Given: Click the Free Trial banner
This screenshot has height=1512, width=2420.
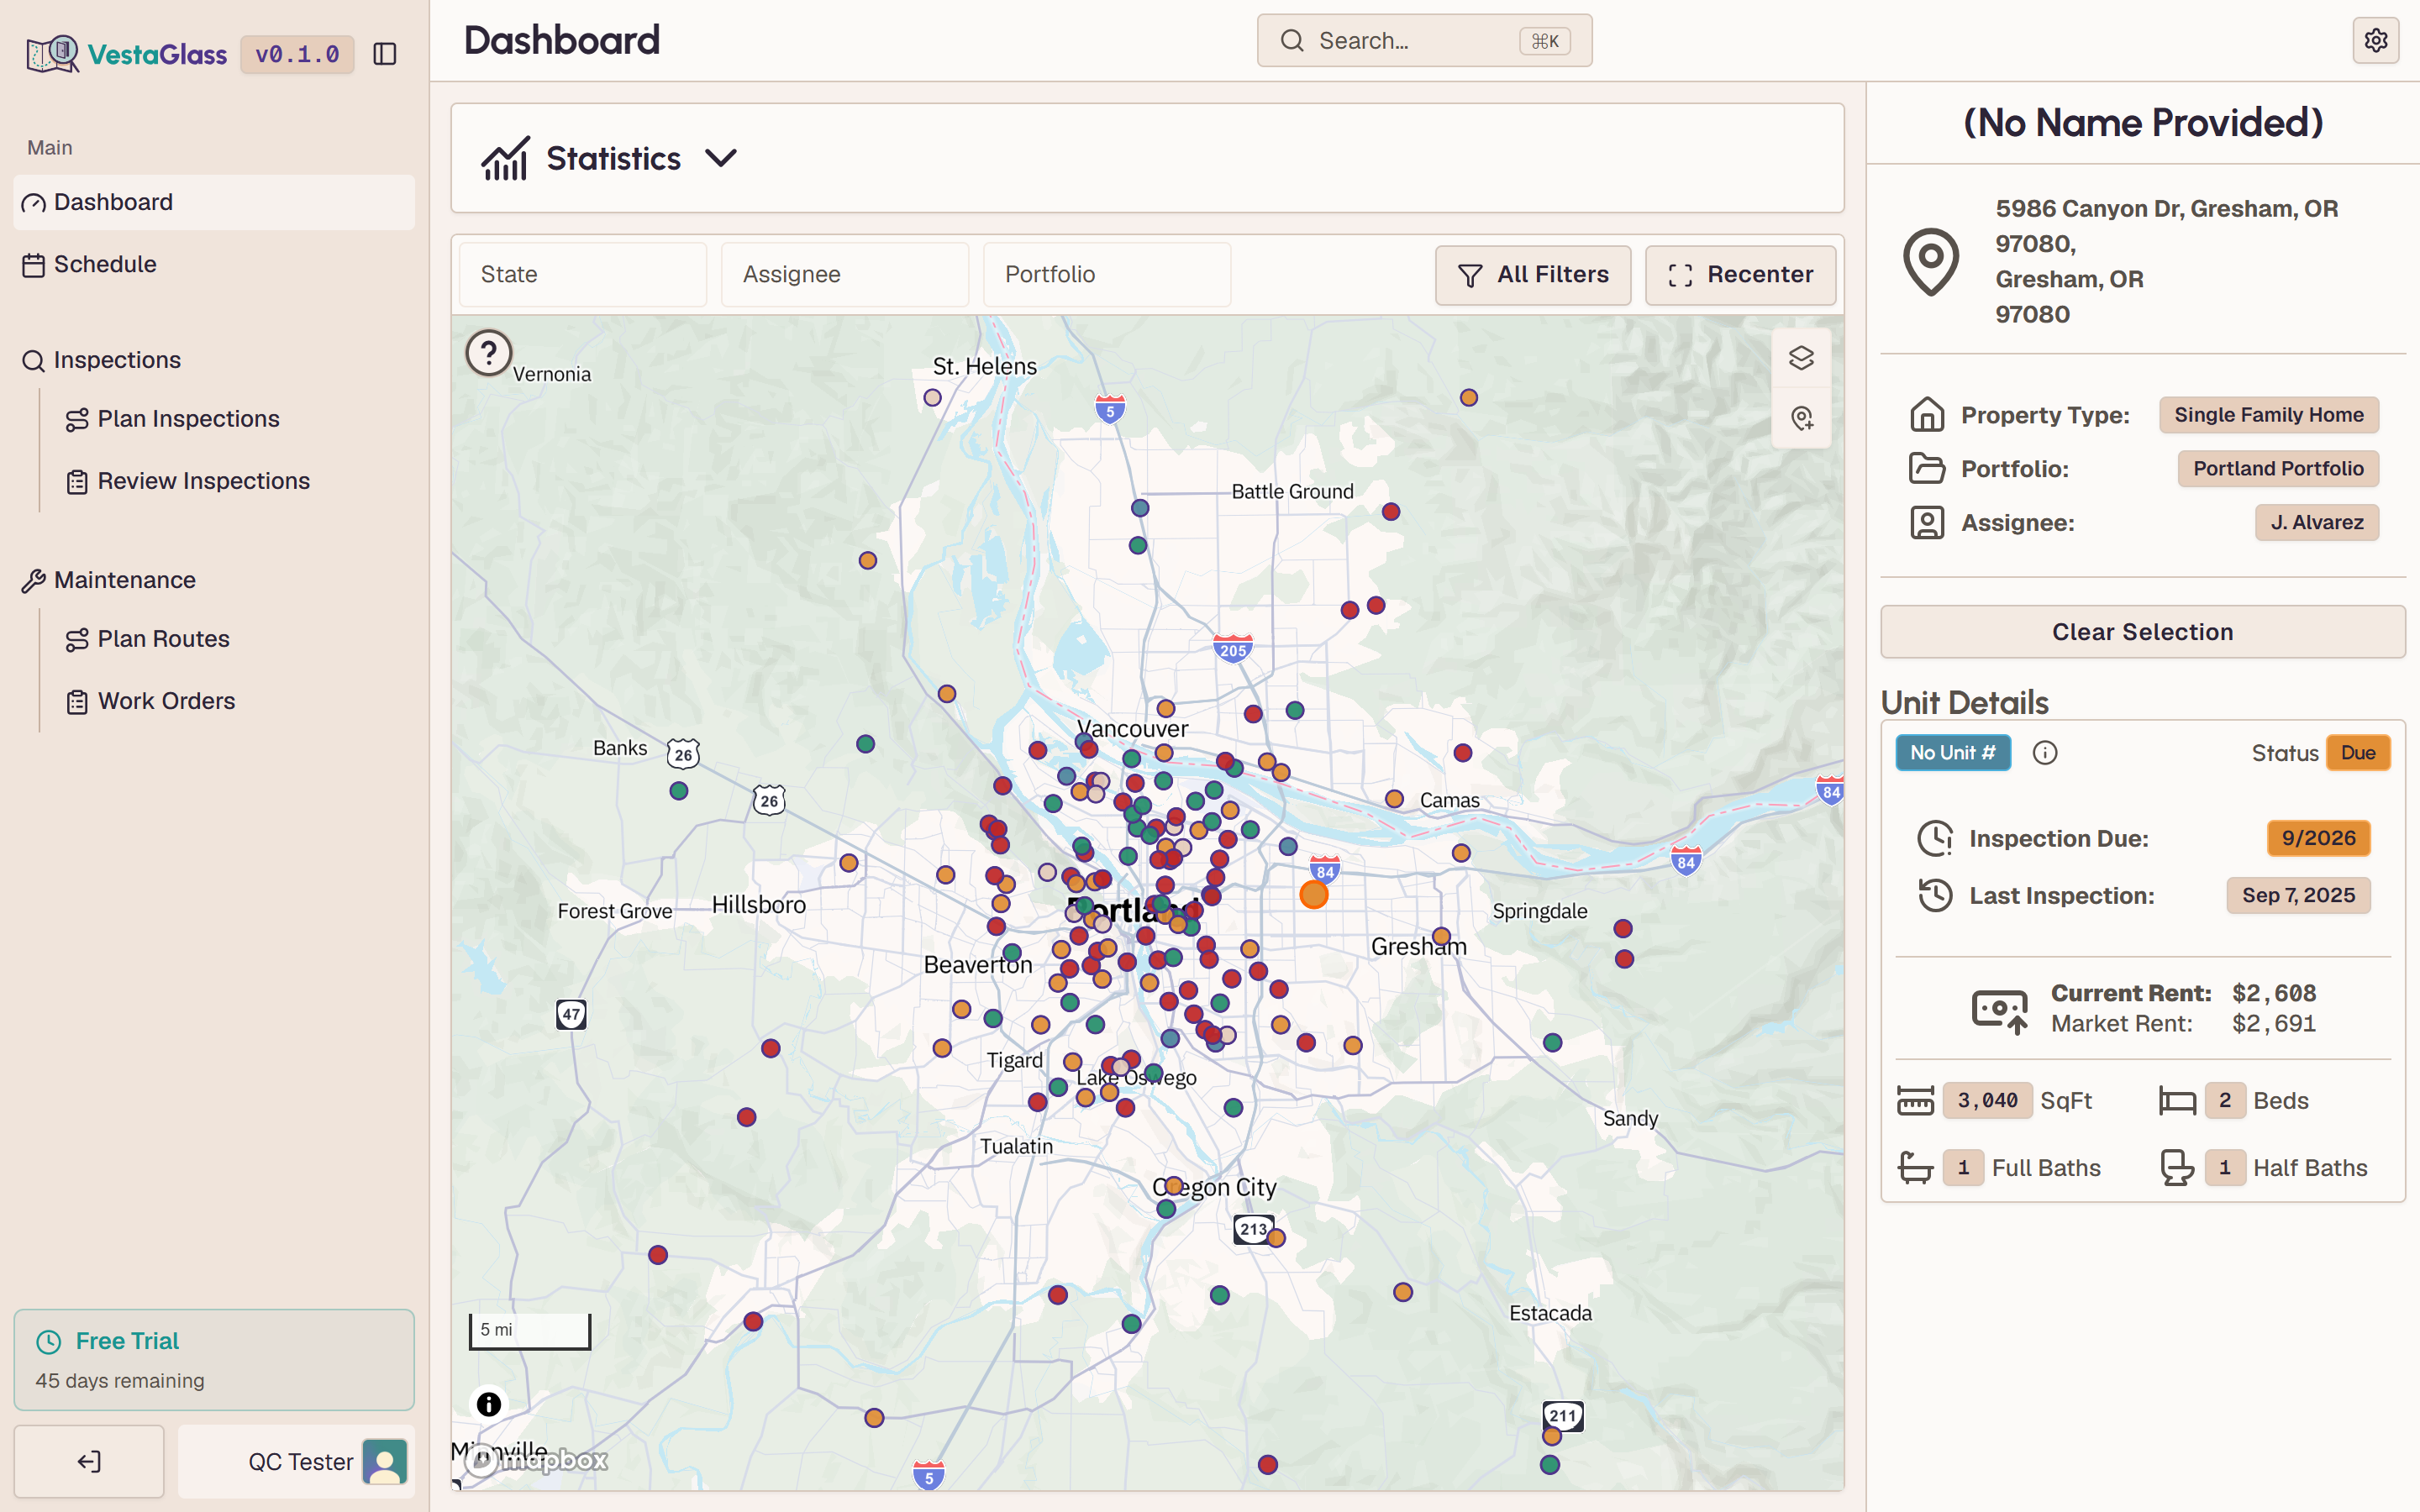Looking at the screenshot, I should tap(214, 1360).
